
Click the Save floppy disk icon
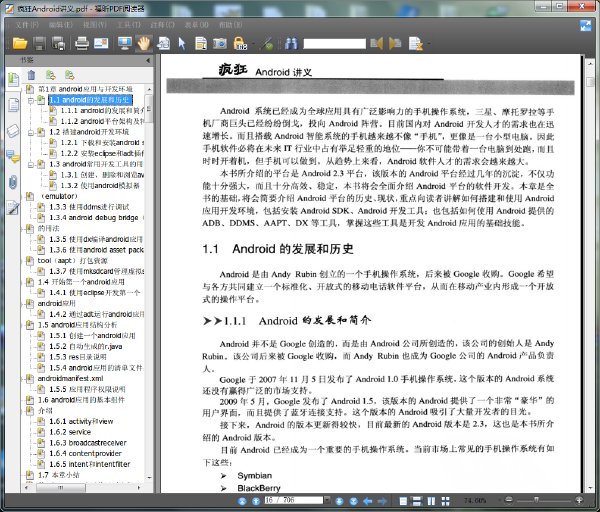40,43
